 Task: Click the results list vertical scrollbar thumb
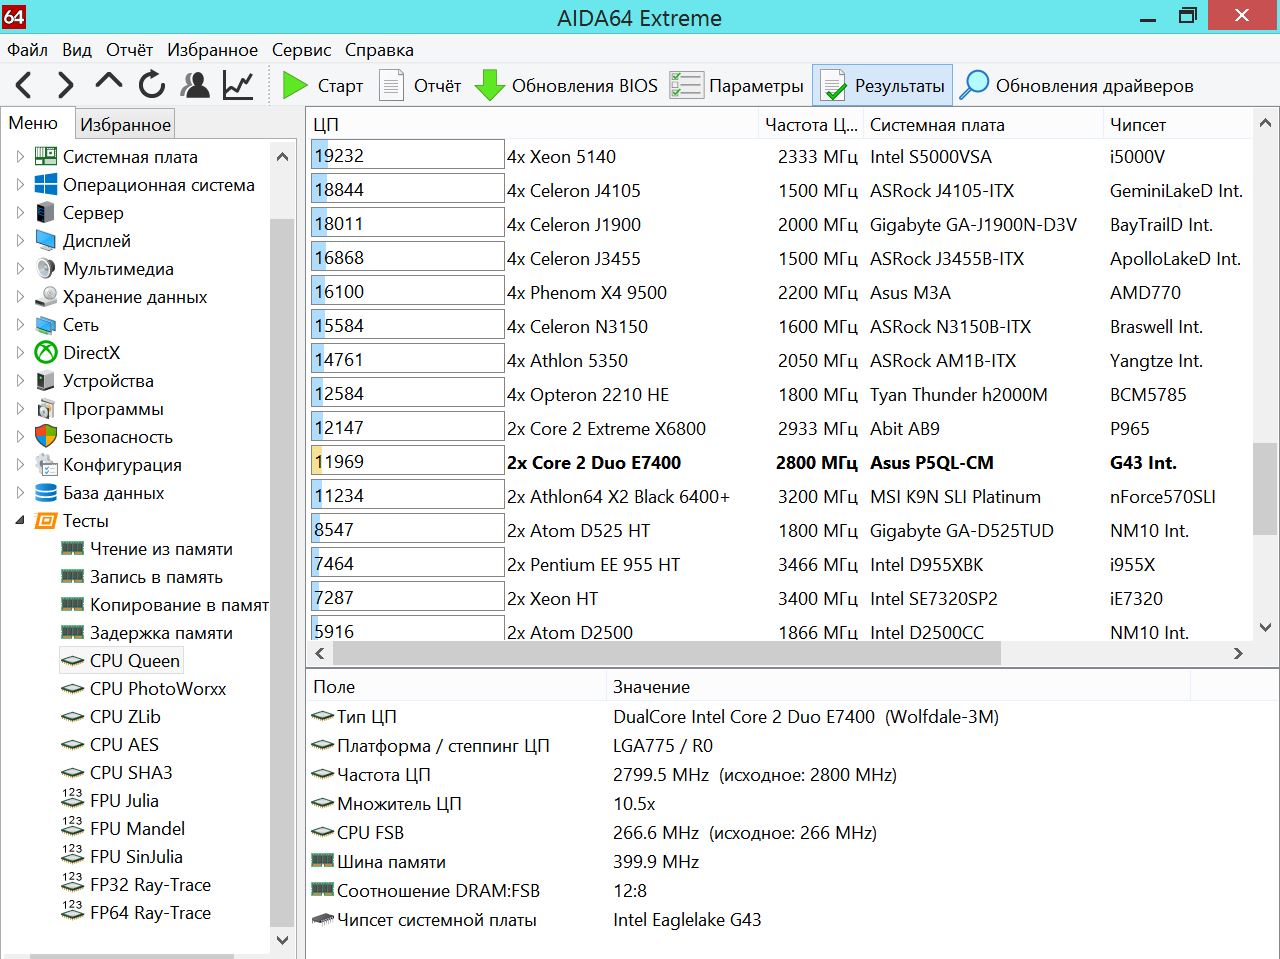[x=1265, y=488]
